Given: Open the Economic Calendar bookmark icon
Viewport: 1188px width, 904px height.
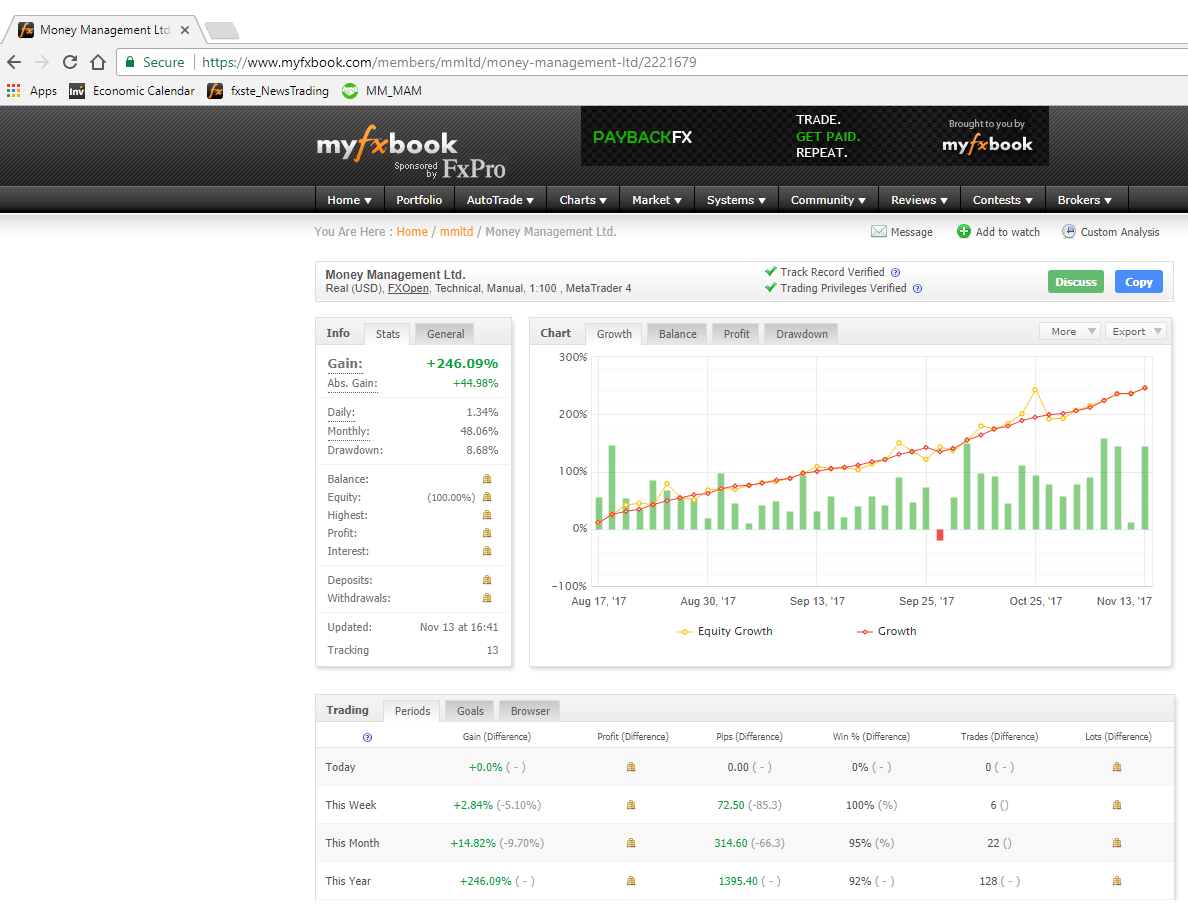Looking at the screenshot, I should (77, 91).
